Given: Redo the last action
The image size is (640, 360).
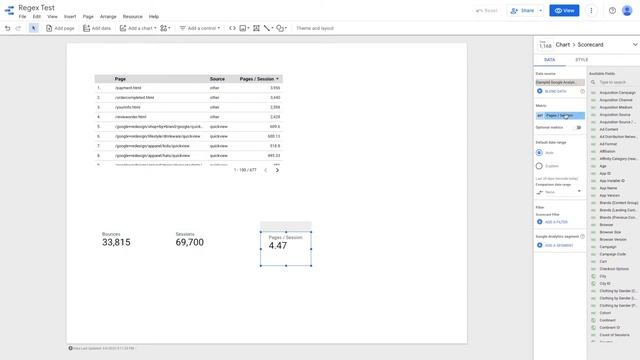Looking at the screenshot, I should click(18, 28).
